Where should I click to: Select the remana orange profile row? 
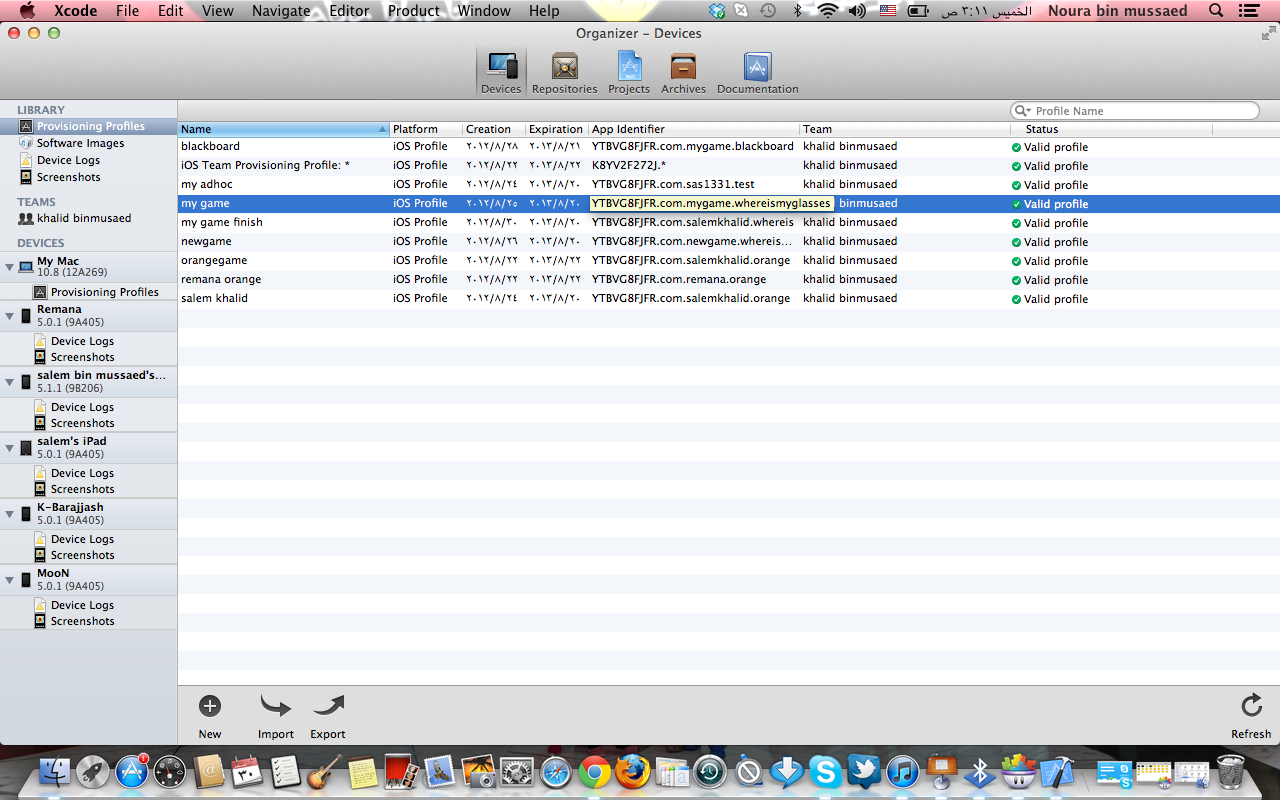[x=729, y=279]
